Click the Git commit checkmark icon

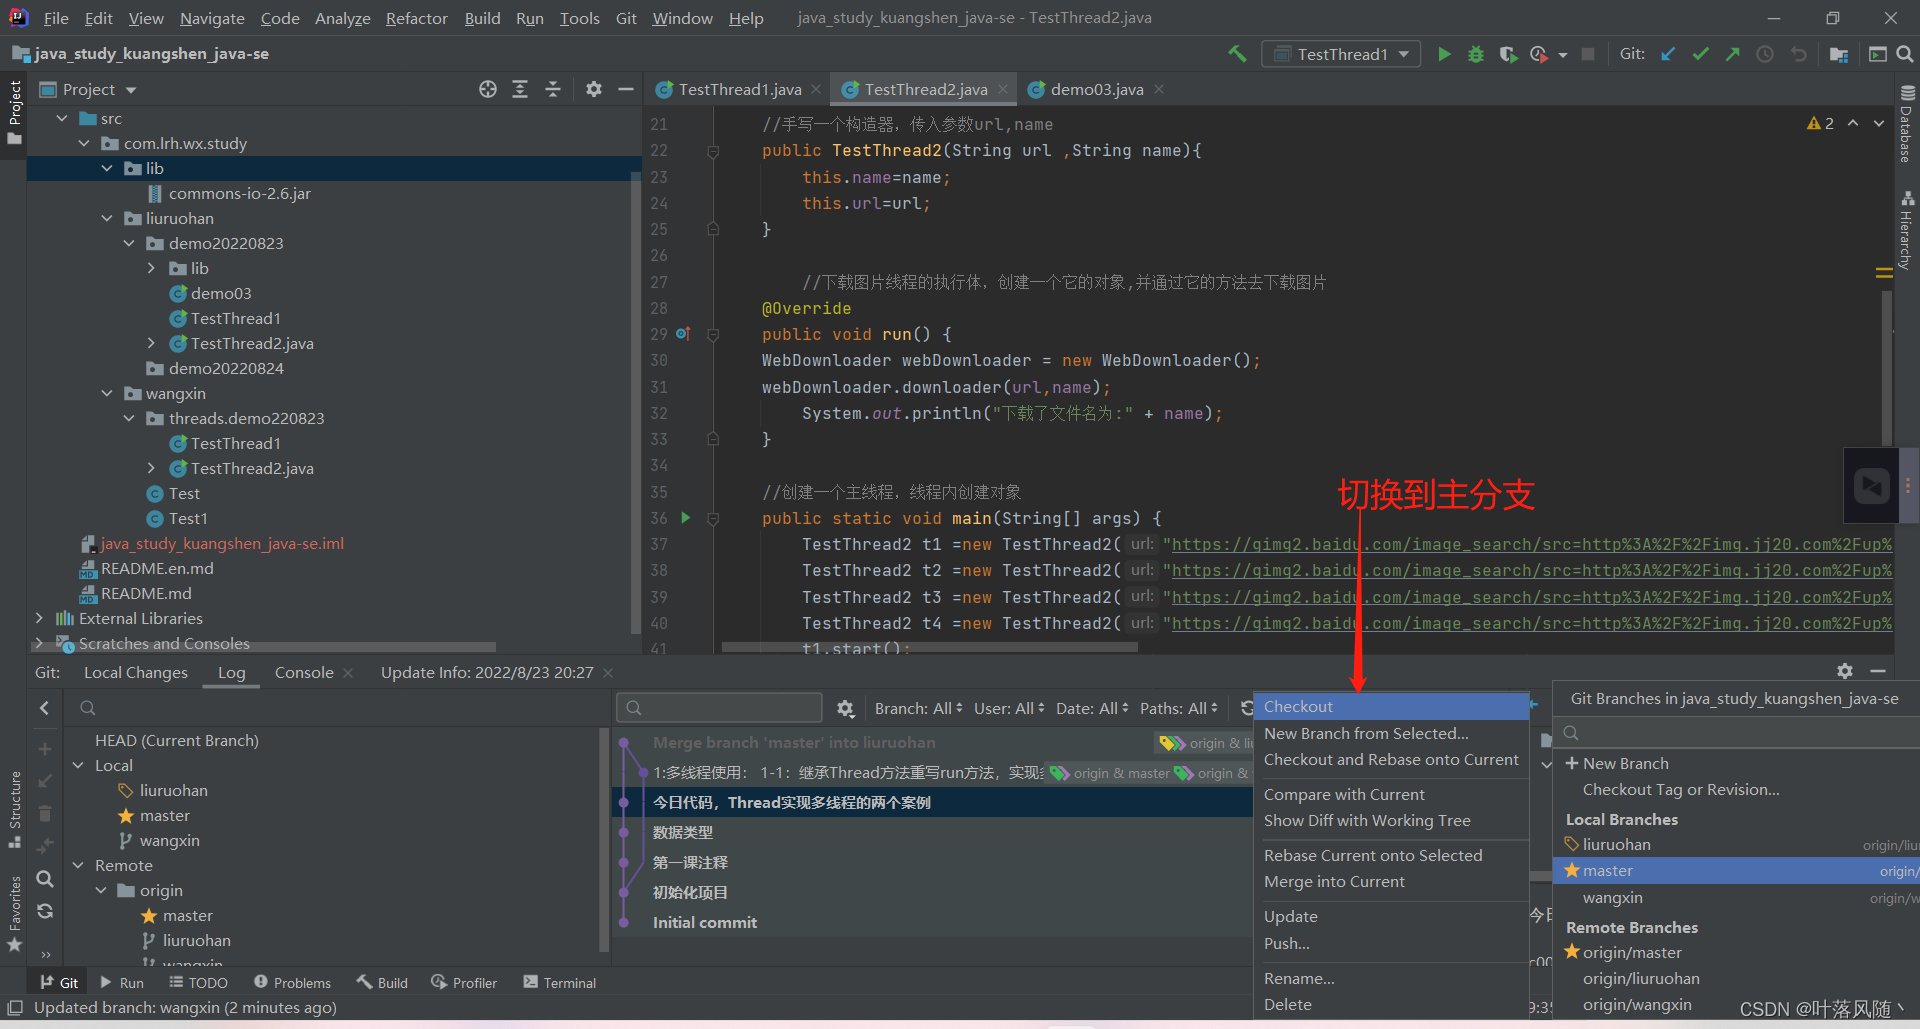point(1700,54)
